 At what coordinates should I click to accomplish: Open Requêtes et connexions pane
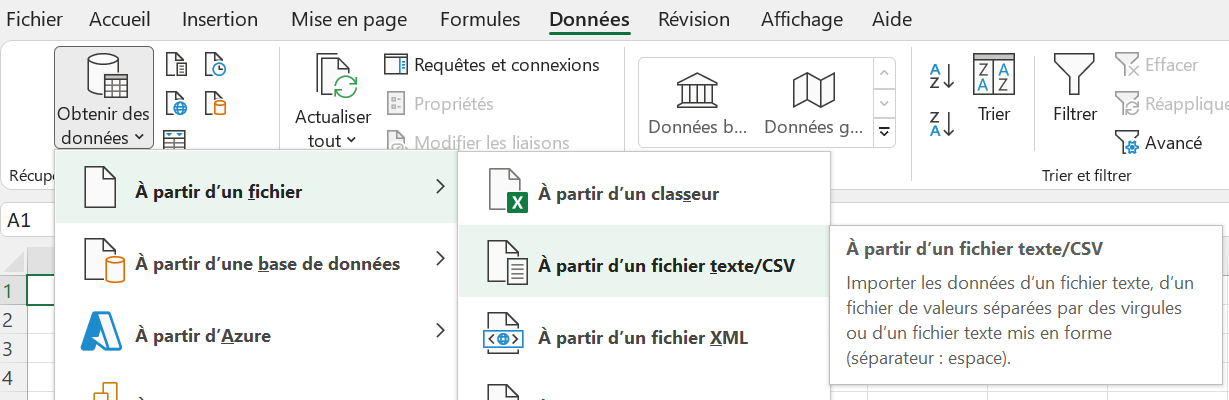492,65
